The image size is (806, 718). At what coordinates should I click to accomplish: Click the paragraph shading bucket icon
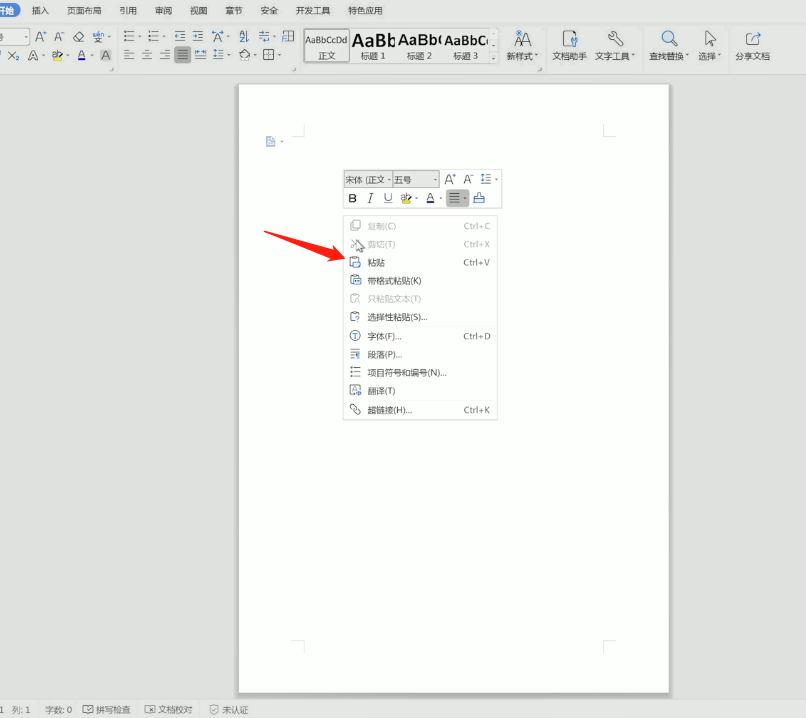coord(245,54)
